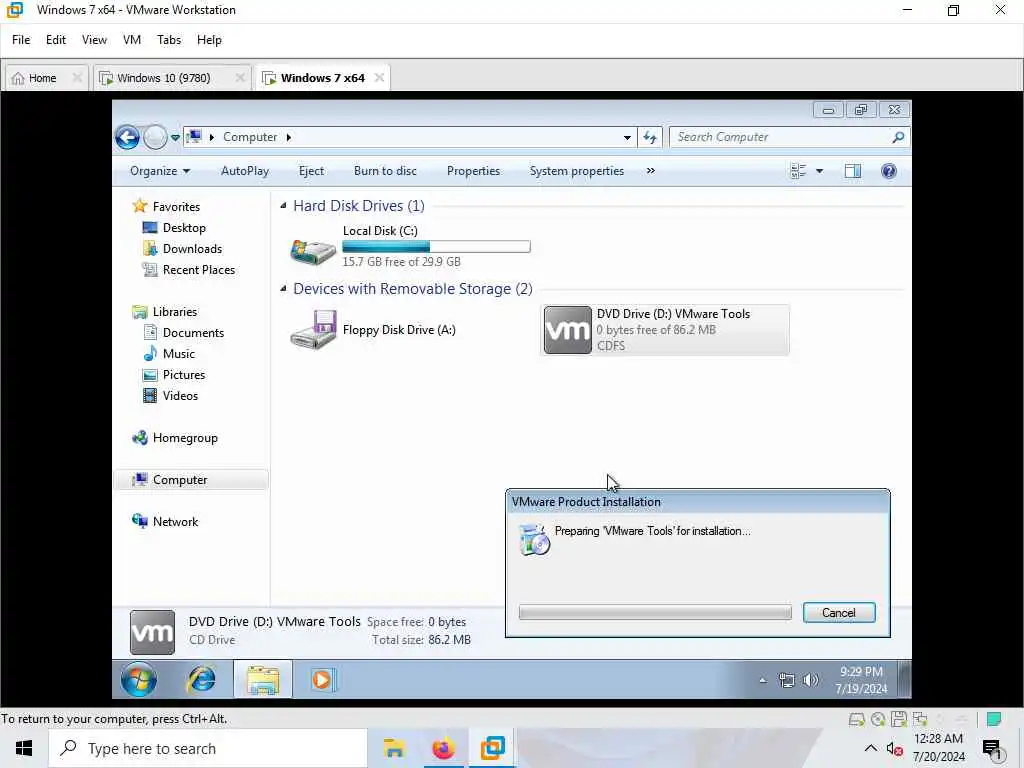Viewport: 1024px width, 768px height.
Task: Open the Edit menu
Action: point(56,40)
